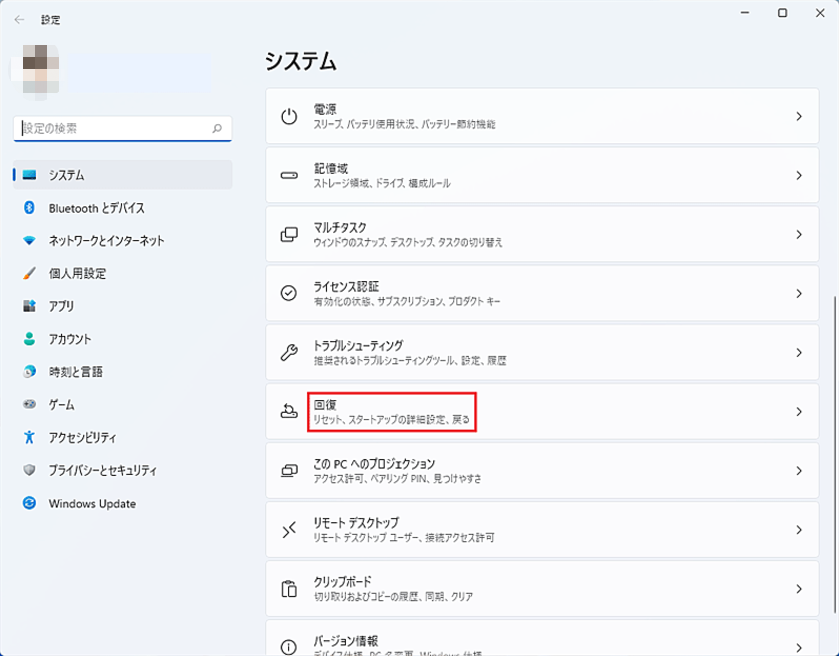Click the storage drive icon for 記憶域
Screen dimensions: 839x656
[289, 175]
